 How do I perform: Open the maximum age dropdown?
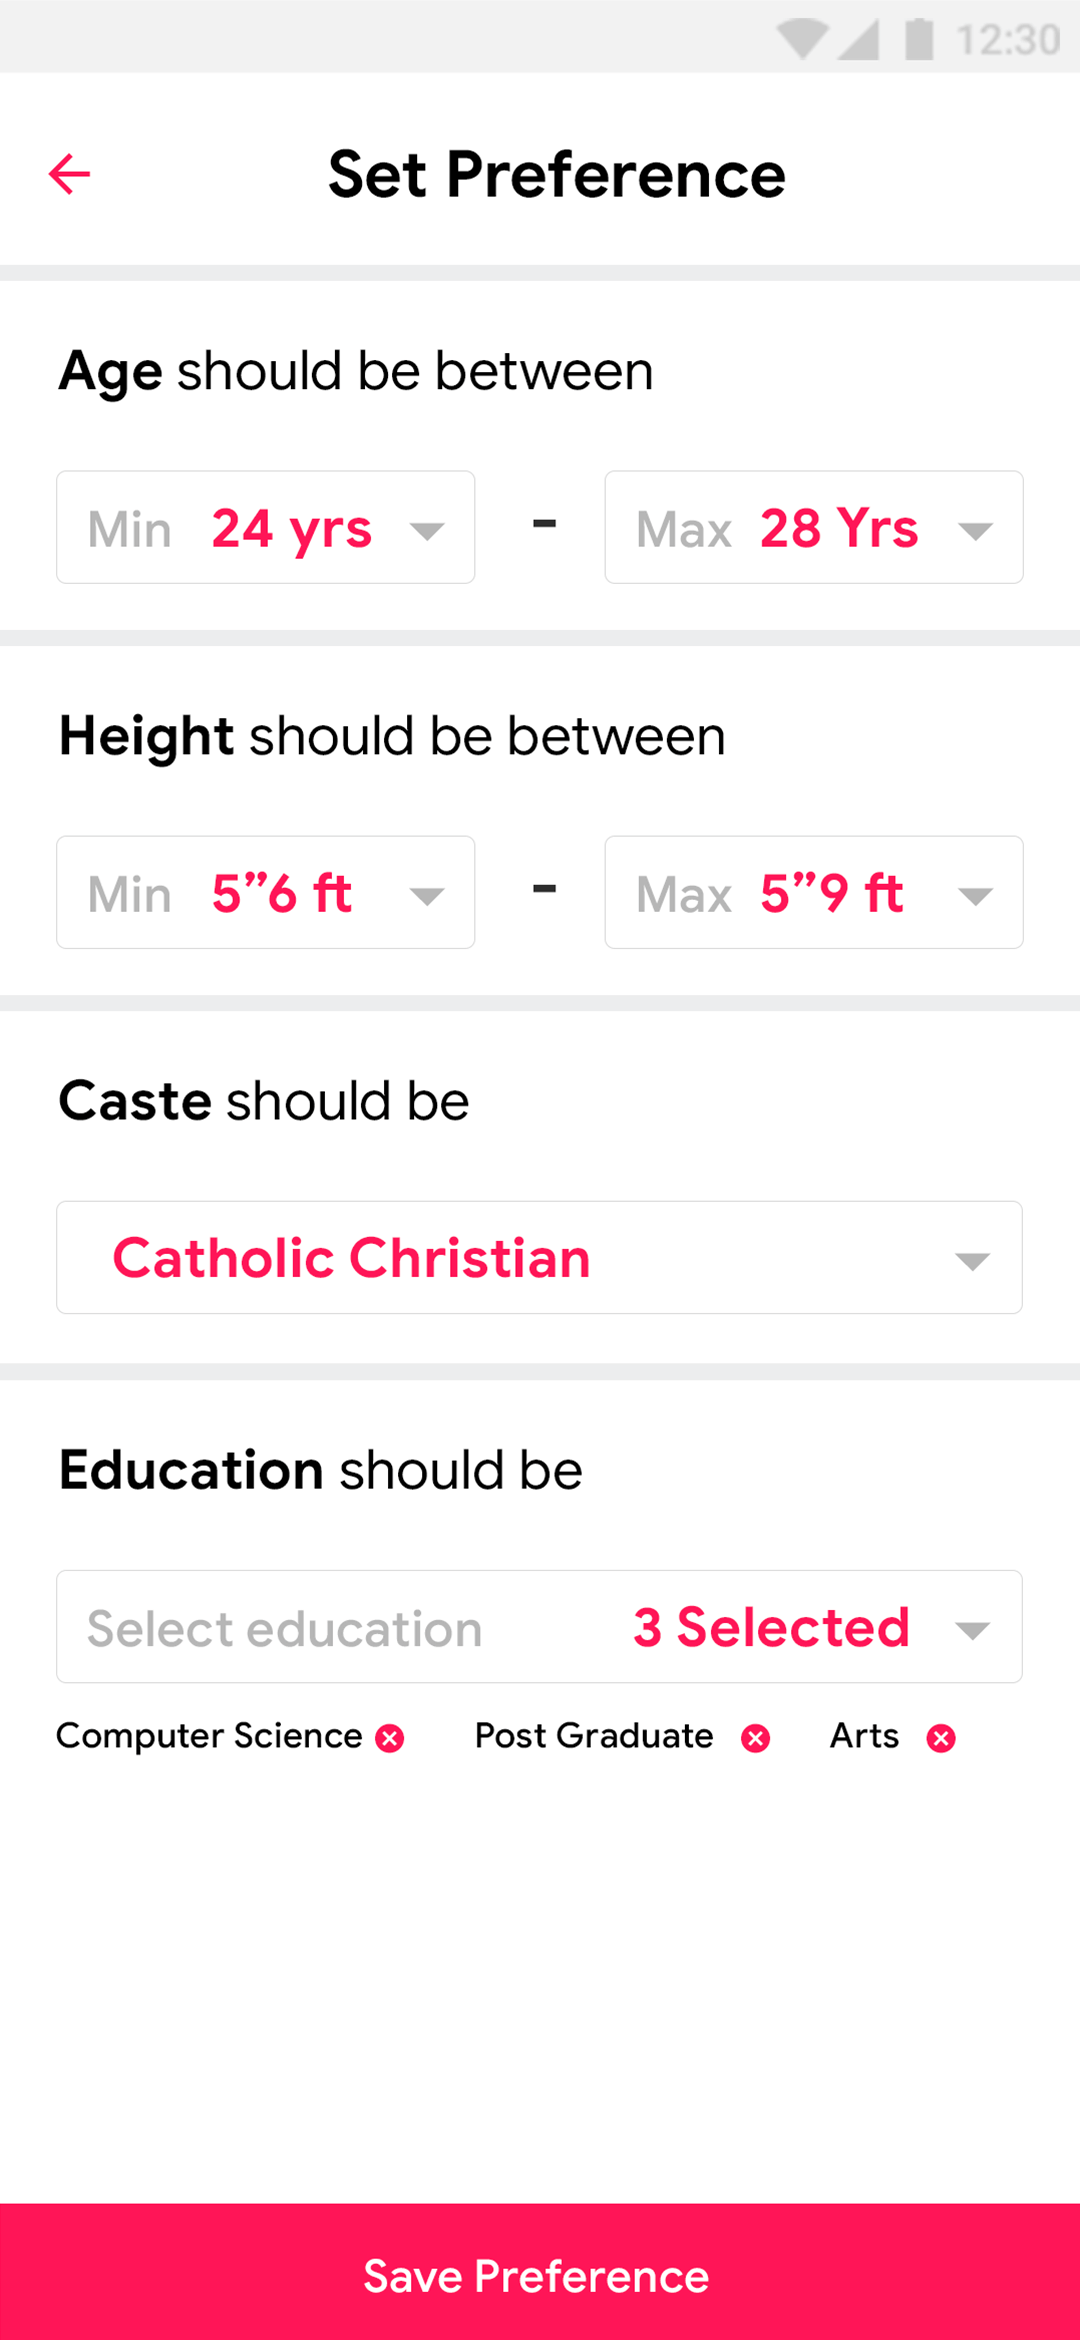click(x=975, y=530)
